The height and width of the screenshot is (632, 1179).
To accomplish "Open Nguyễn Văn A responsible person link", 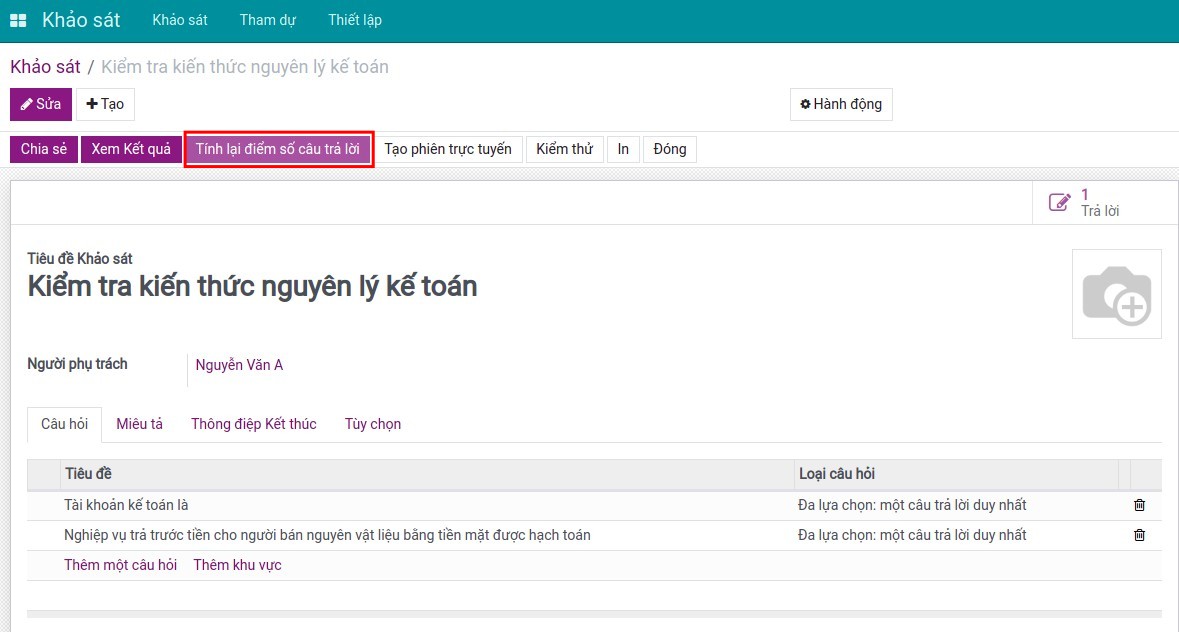I will [239, 365].
